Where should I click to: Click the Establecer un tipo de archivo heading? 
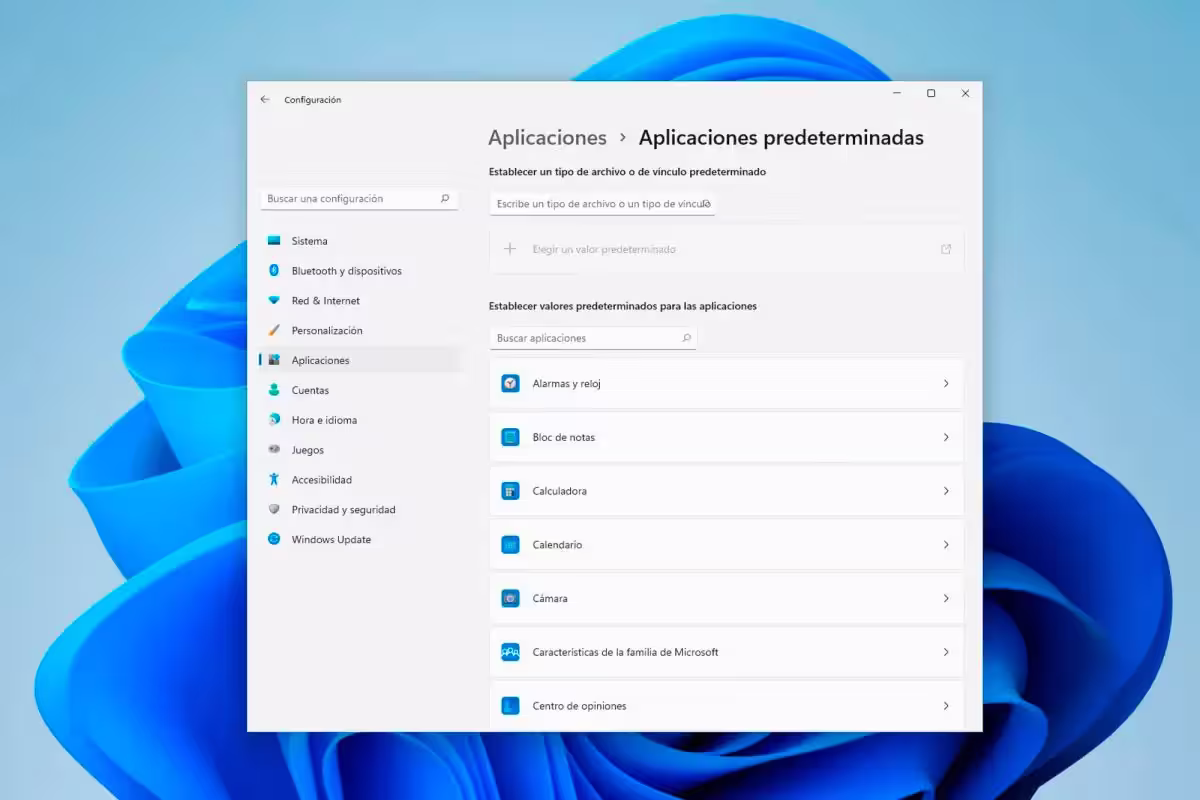[627, 172]
